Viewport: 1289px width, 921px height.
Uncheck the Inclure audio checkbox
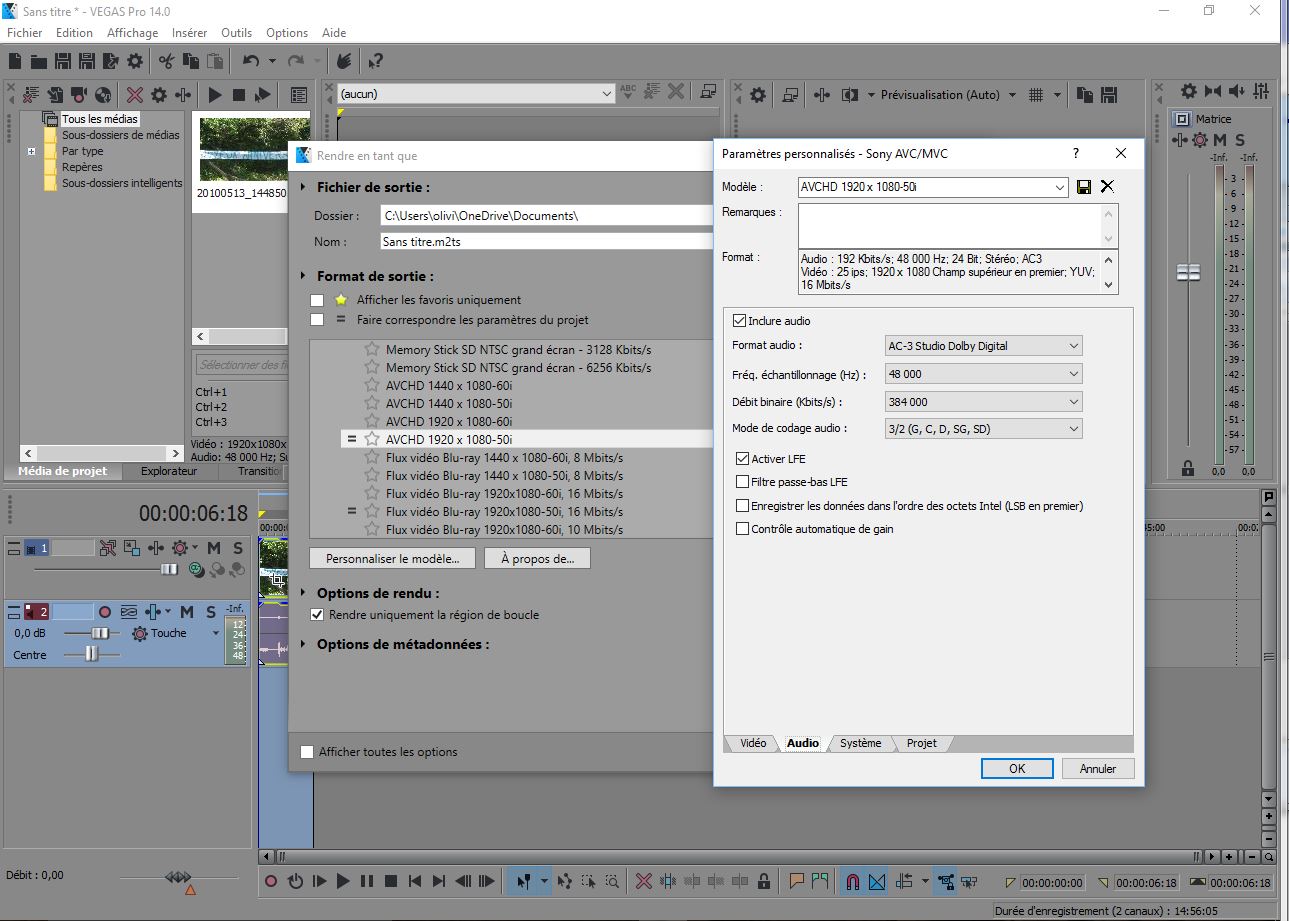tap(740, 321)
